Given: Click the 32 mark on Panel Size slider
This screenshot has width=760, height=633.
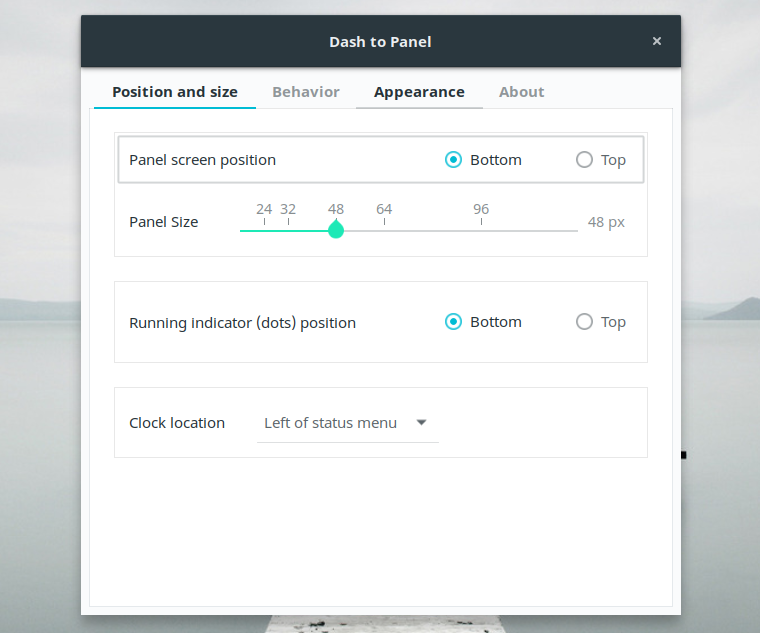Looking at the screenshot, I should 288,230.
